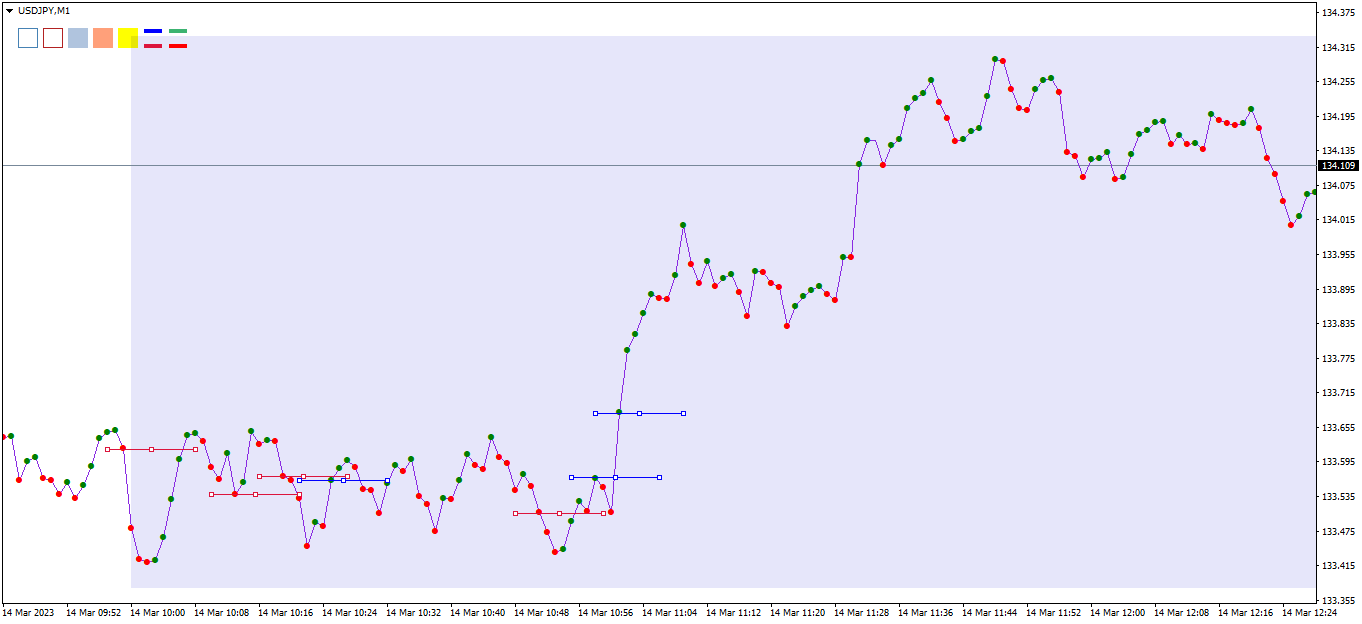Select the green horizontal line tool

coord(178,31)
